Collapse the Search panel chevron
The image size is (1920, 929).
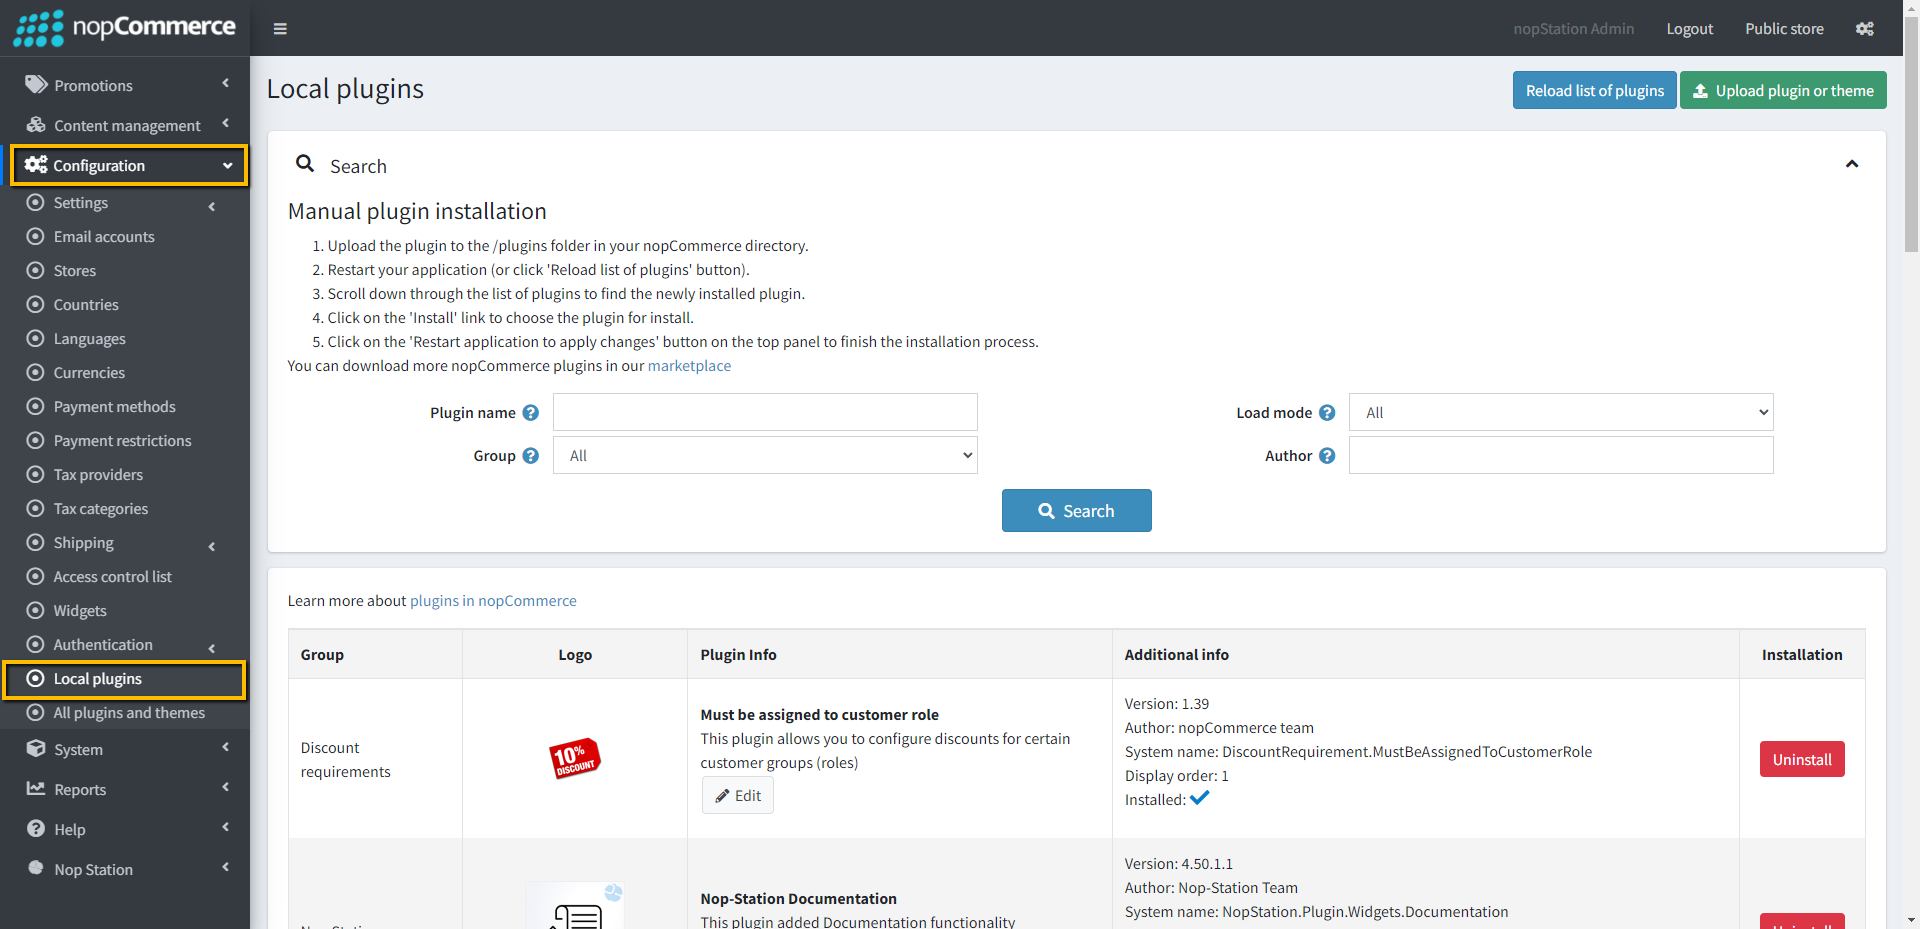pos(1851,164)
